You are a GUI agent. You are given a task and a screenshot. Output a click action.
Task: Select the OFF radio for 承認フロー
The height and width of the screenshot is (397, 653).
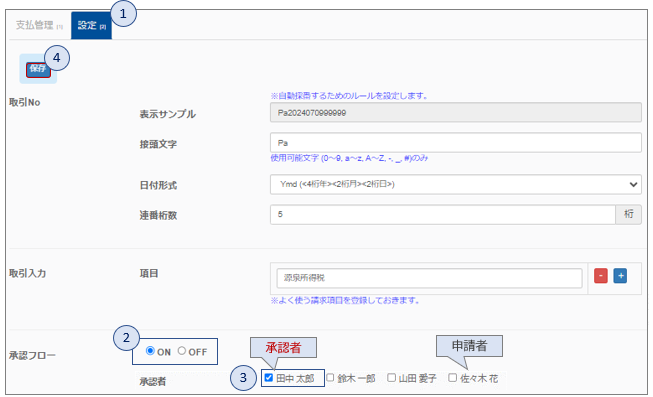coord(182,351)
